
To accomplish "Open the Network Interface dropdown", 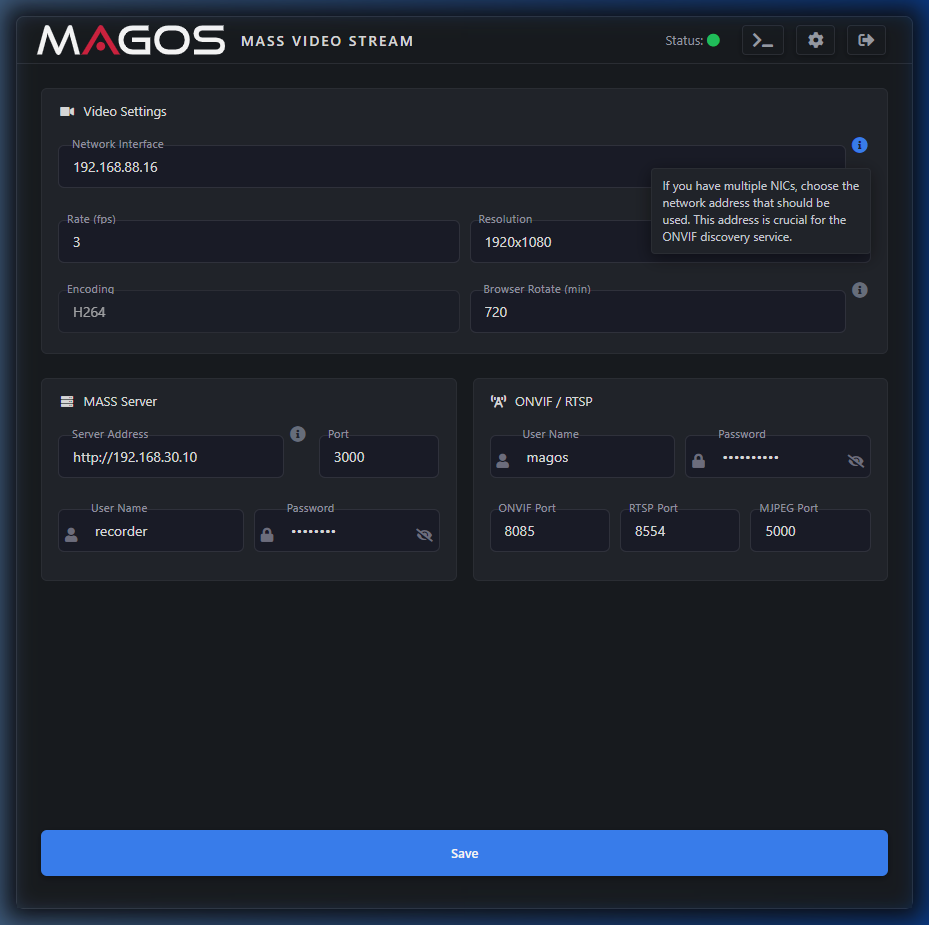I will [451, 167].
